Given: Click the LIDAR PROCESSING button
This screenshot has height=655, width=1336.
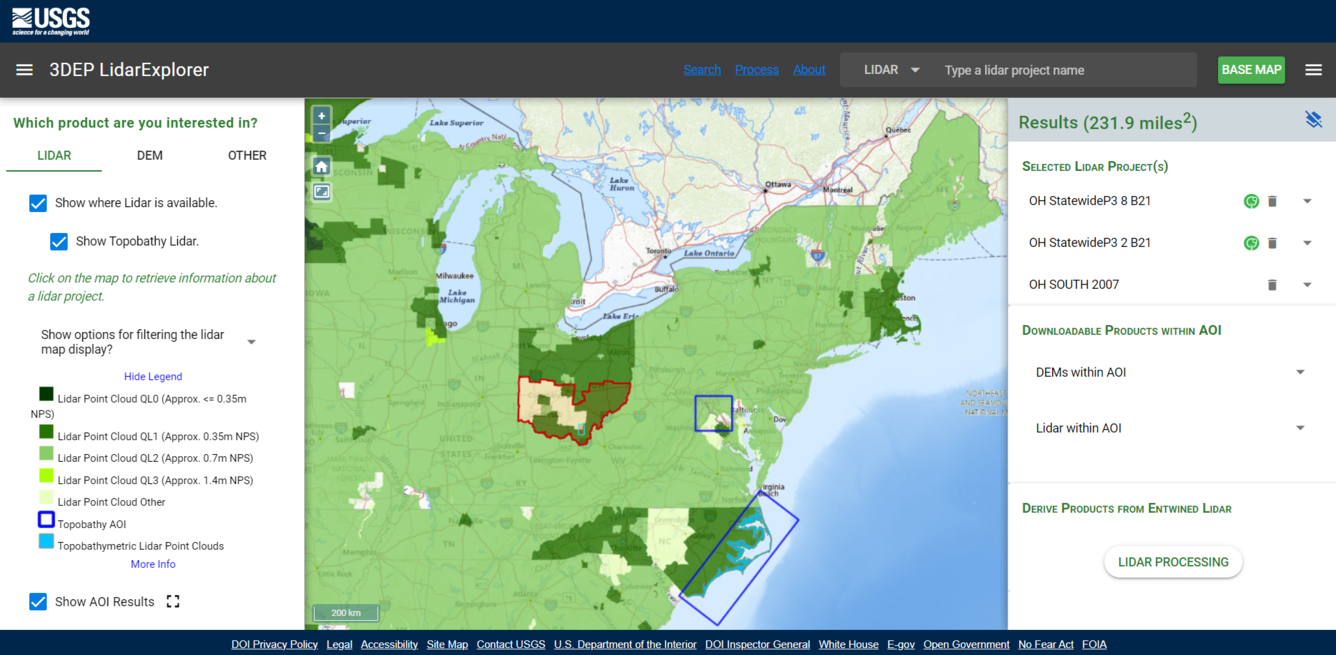Looking at the screenshot, I should point(1173,562).
